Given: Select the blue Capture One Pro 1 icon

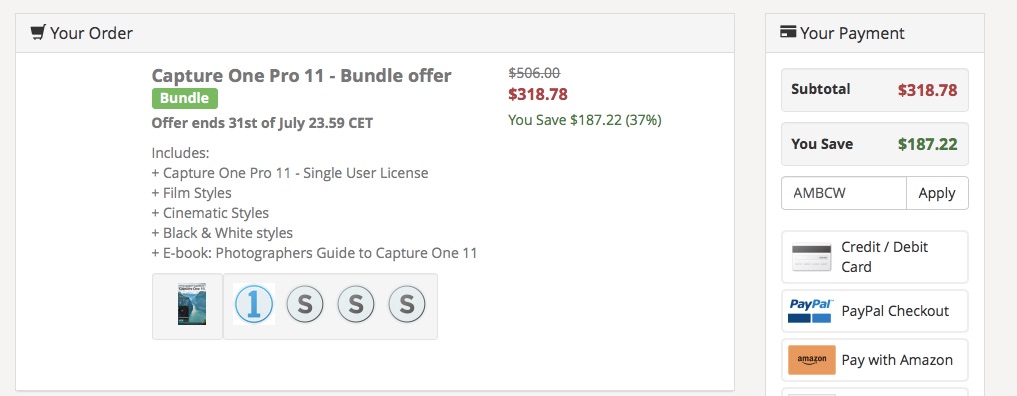Looking at the screenshot, I should (x=254, y=304).
